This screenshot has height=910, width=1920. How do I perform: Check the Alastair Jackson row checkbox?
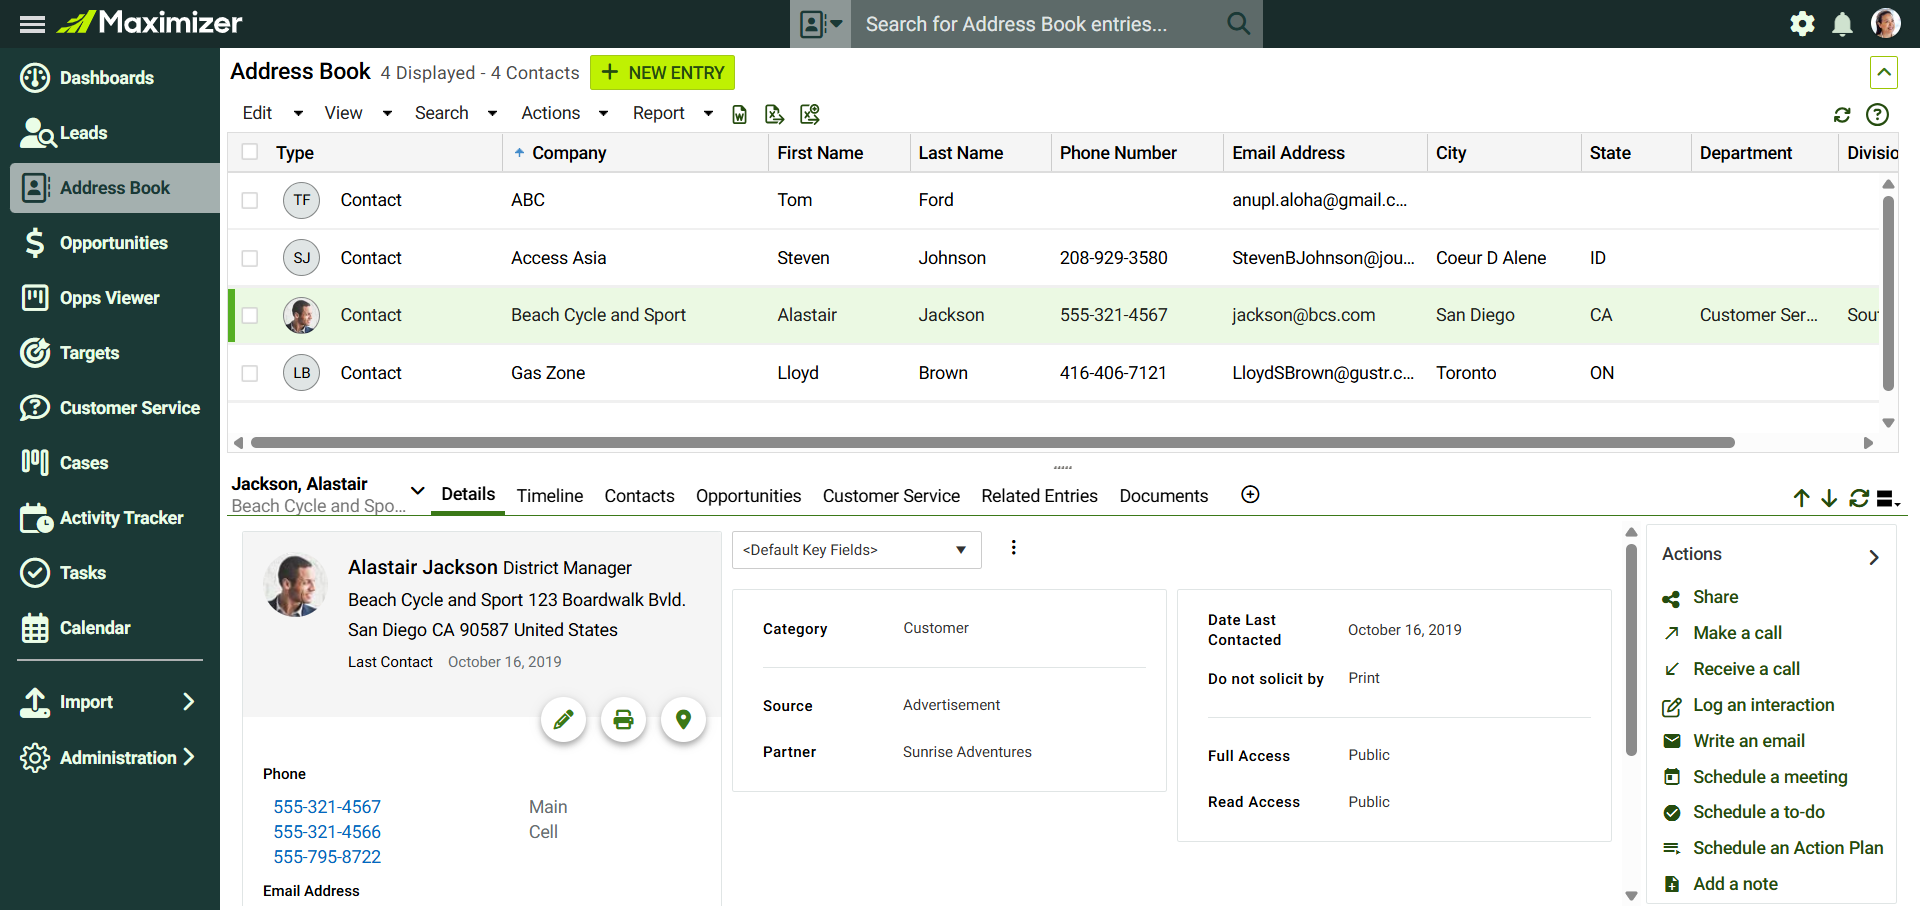(x=250, y=315)
